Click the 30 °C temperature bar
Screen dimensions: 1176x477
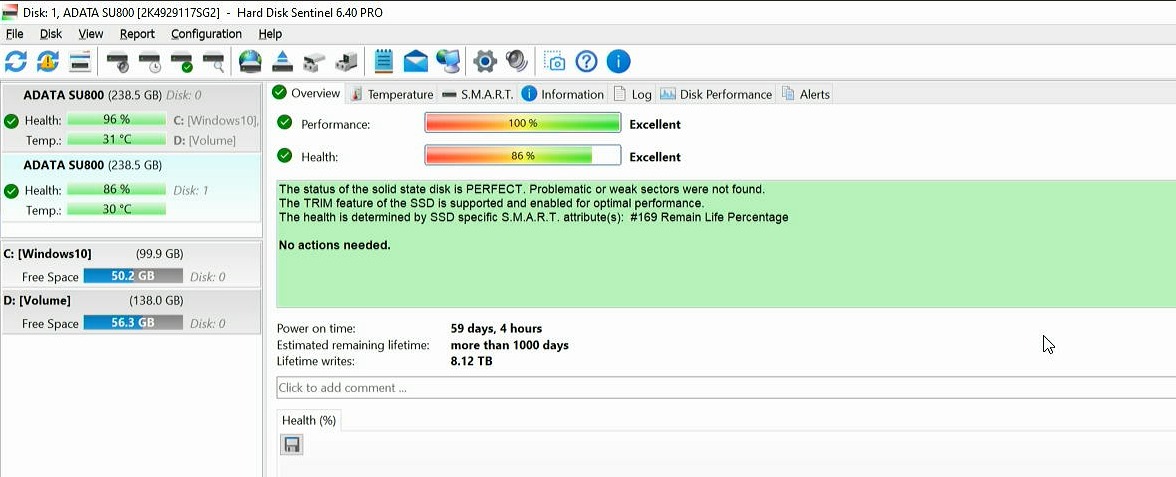click(x=116, y=209)
